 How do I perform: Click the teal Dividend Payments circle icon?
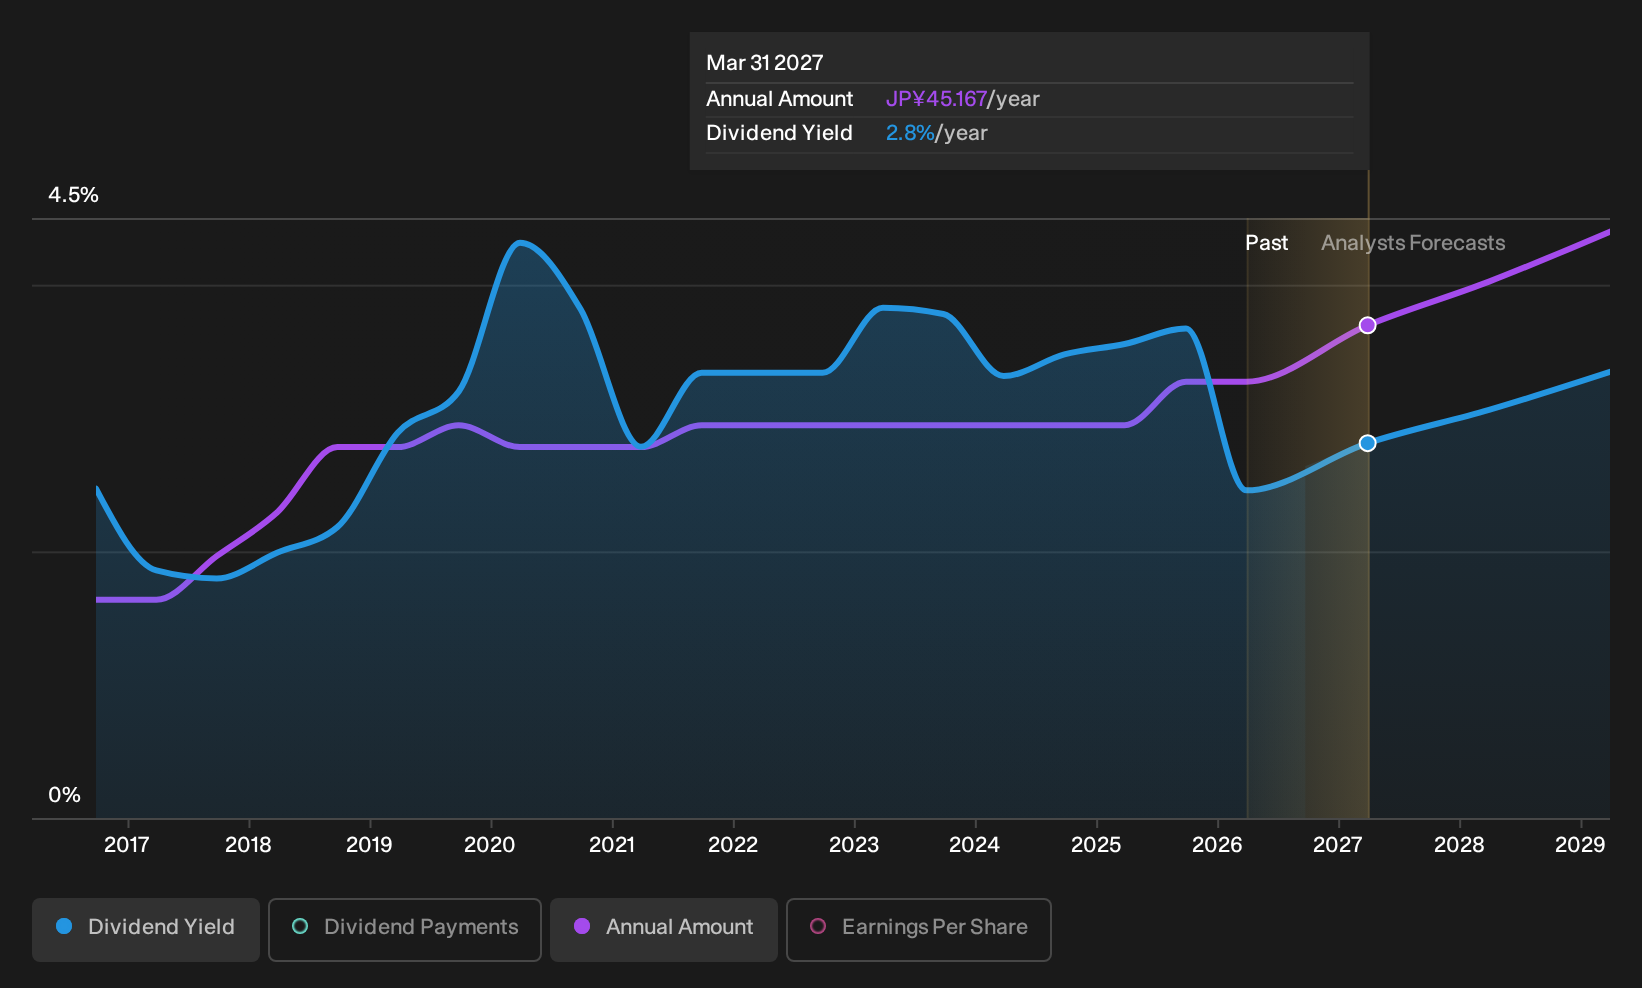click(300, 926)
